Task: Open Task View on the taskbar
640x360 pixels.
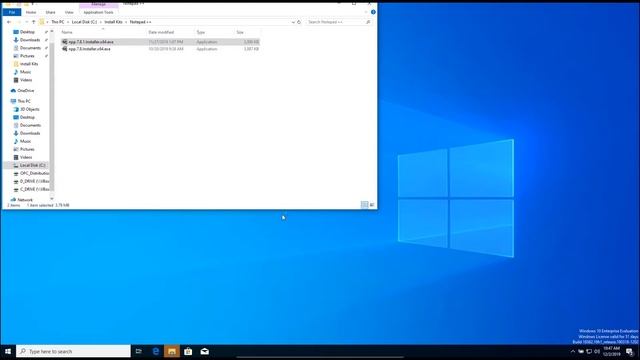Action: 139,351
